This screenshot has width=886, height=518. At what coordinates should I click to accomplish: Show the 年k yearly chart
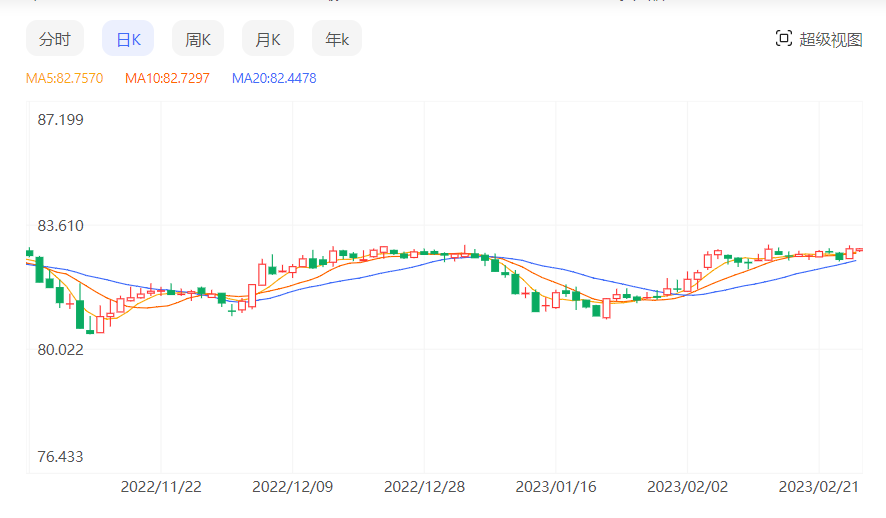(x=337, y=39)
